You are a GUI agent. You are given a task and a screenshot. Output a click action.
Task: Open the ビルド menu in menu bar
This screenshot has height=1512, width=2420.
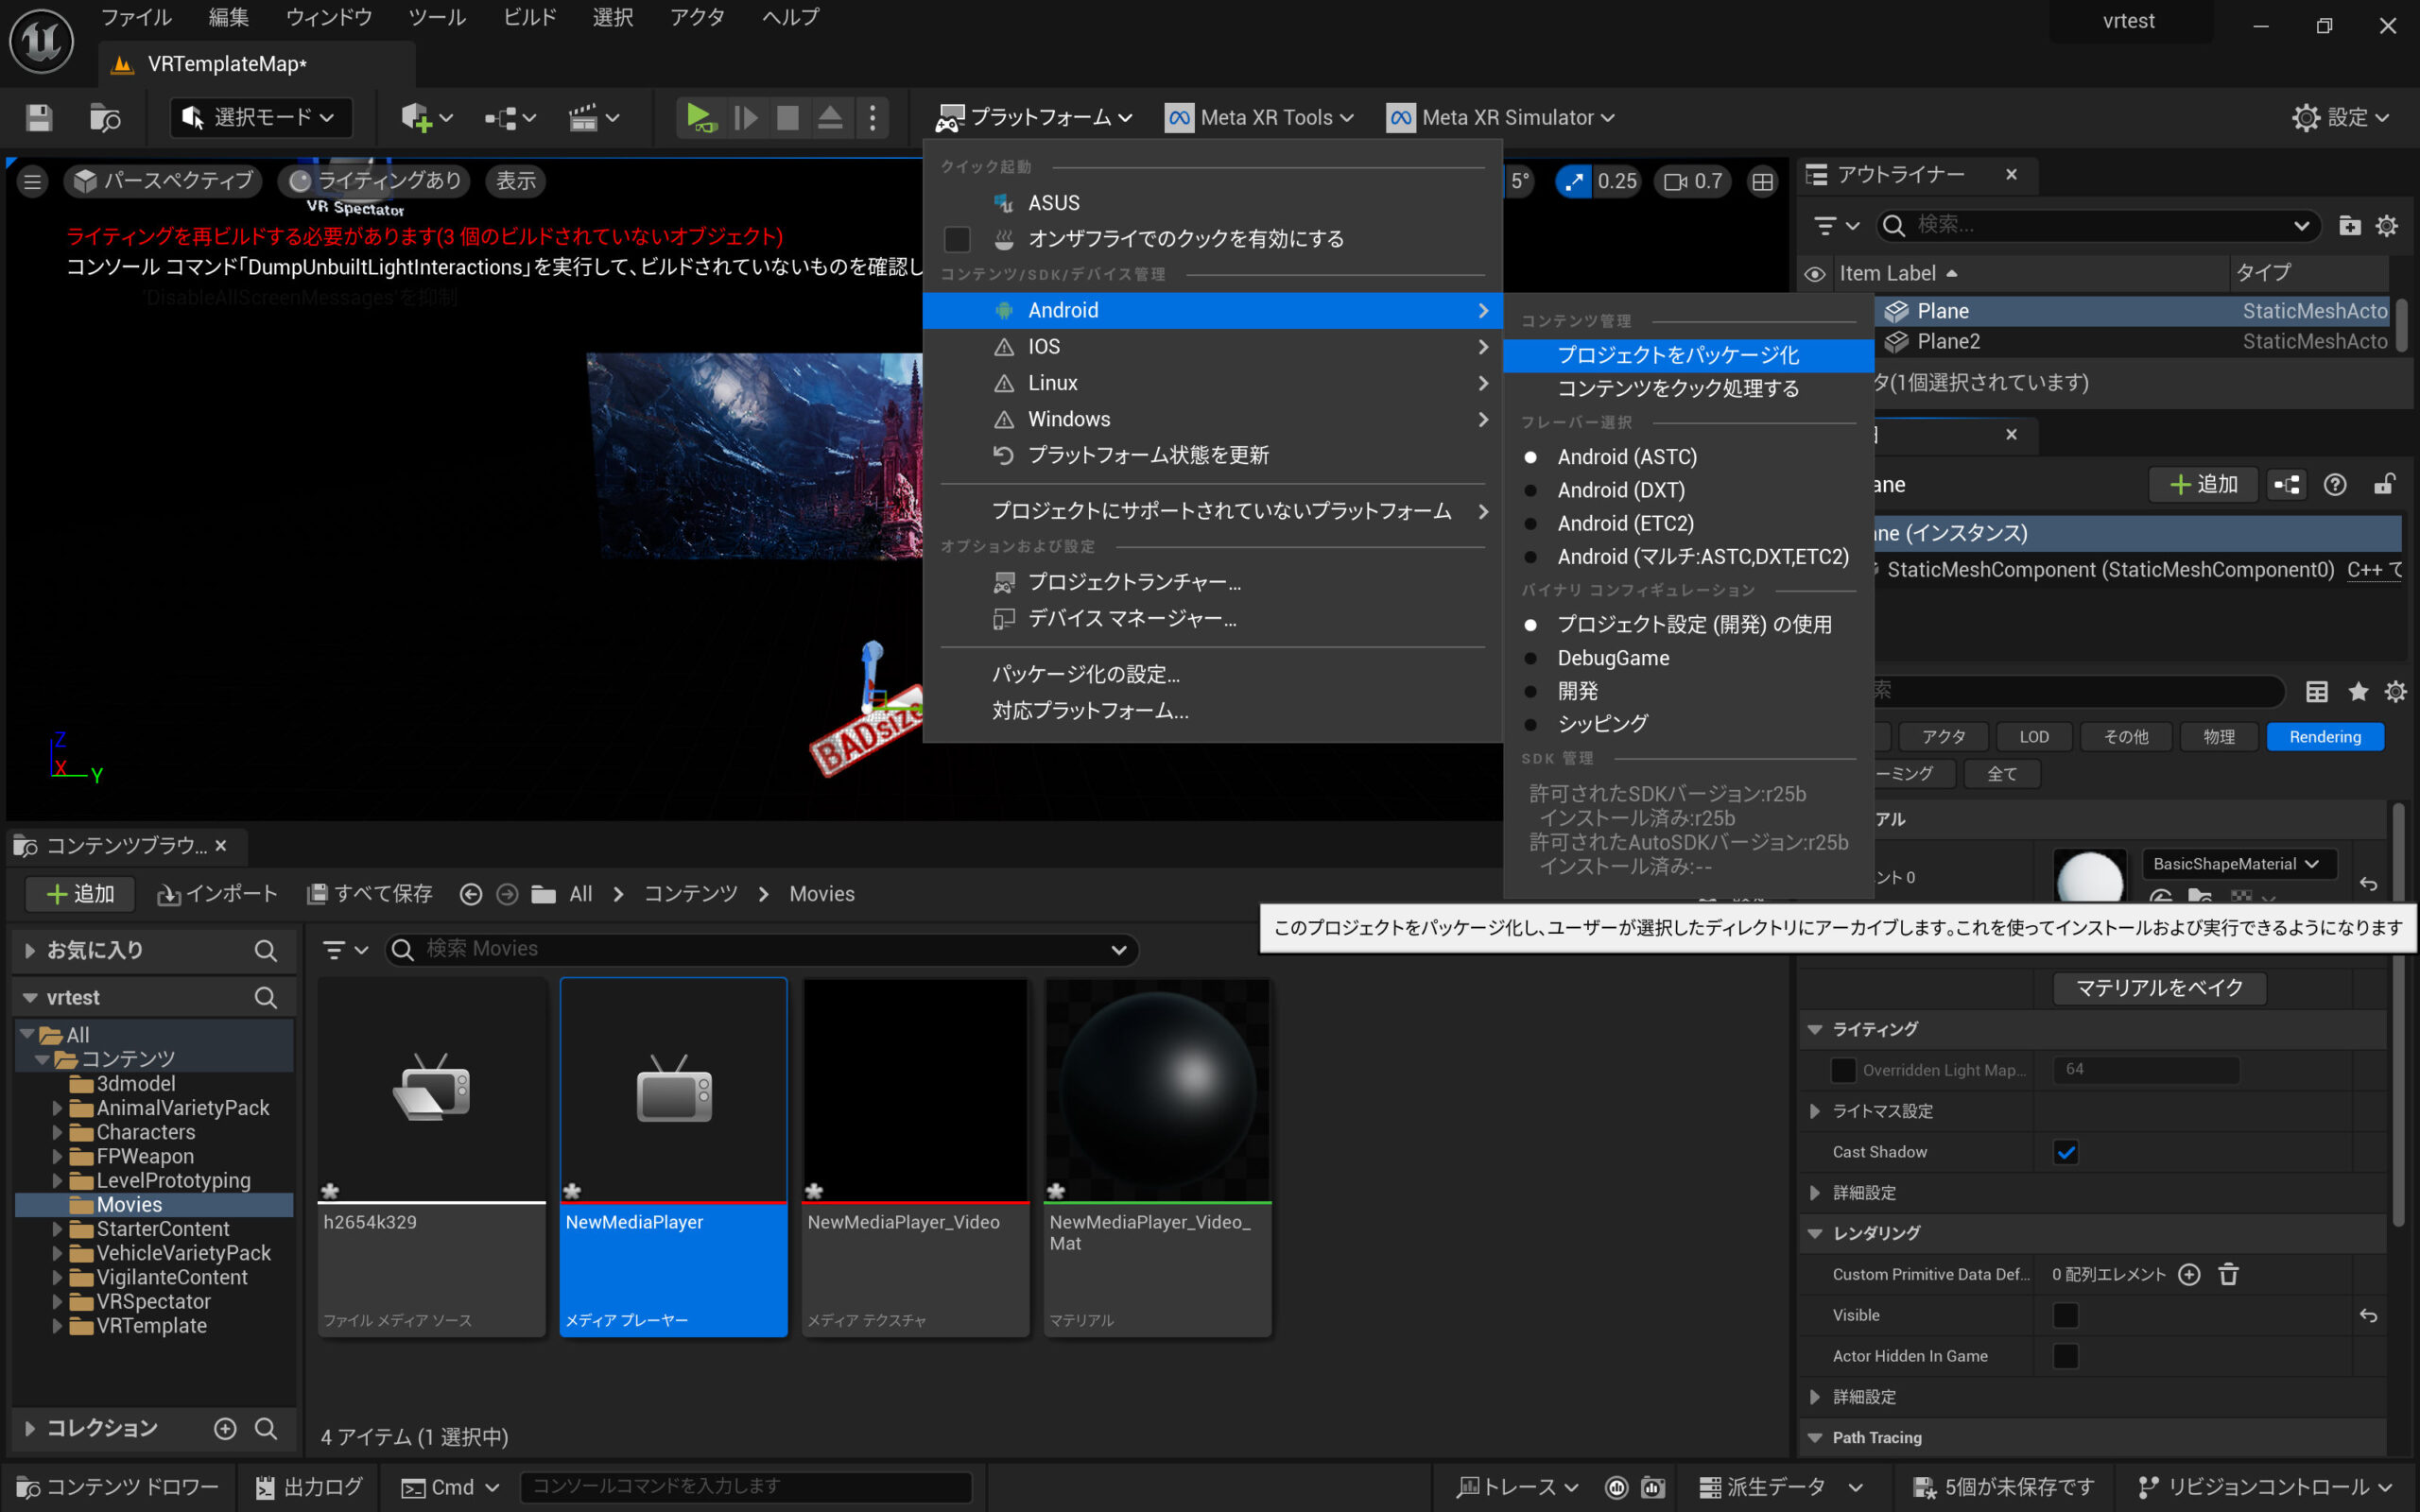click(529, 17)
